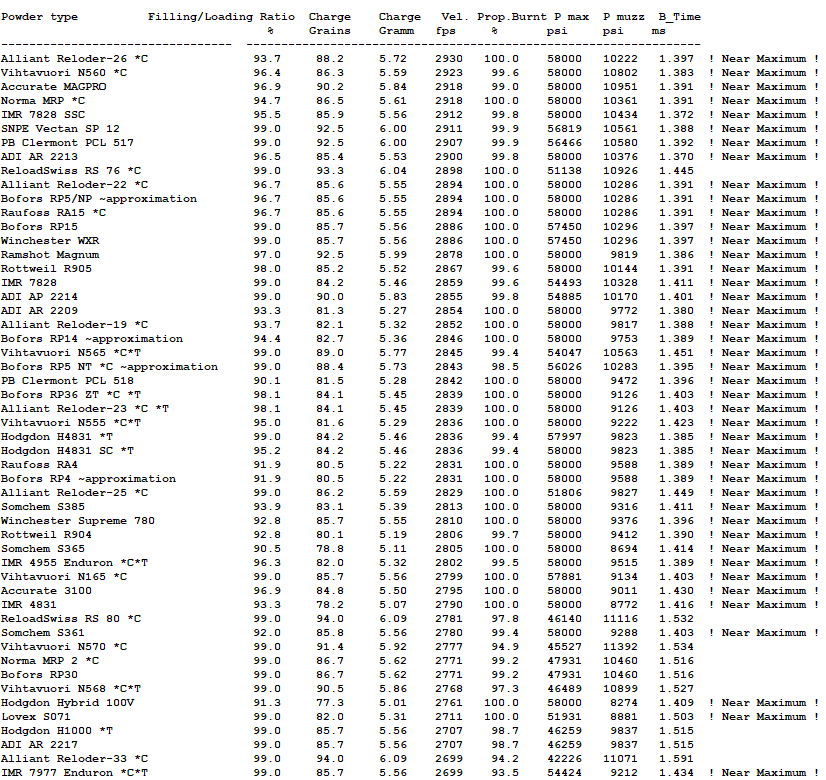Viewport: 826px width, 780px height.
Task: Click the "Powder type" column header
Action: tap(40, 17)
